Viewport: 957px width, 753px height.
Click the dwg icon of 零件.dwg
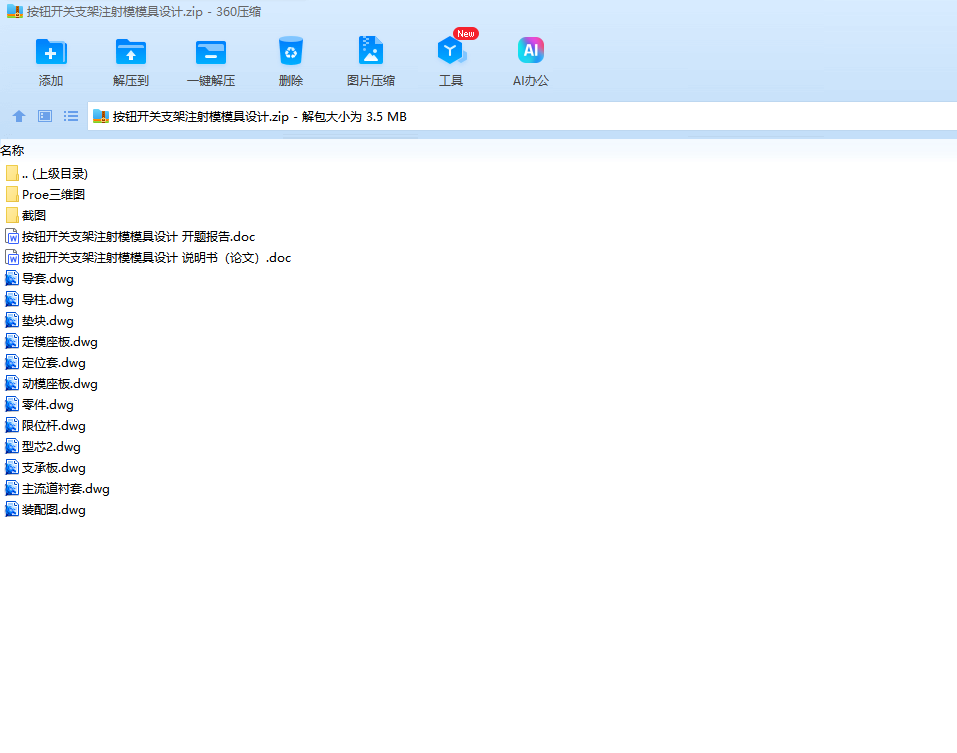click(x=12, y=405)
